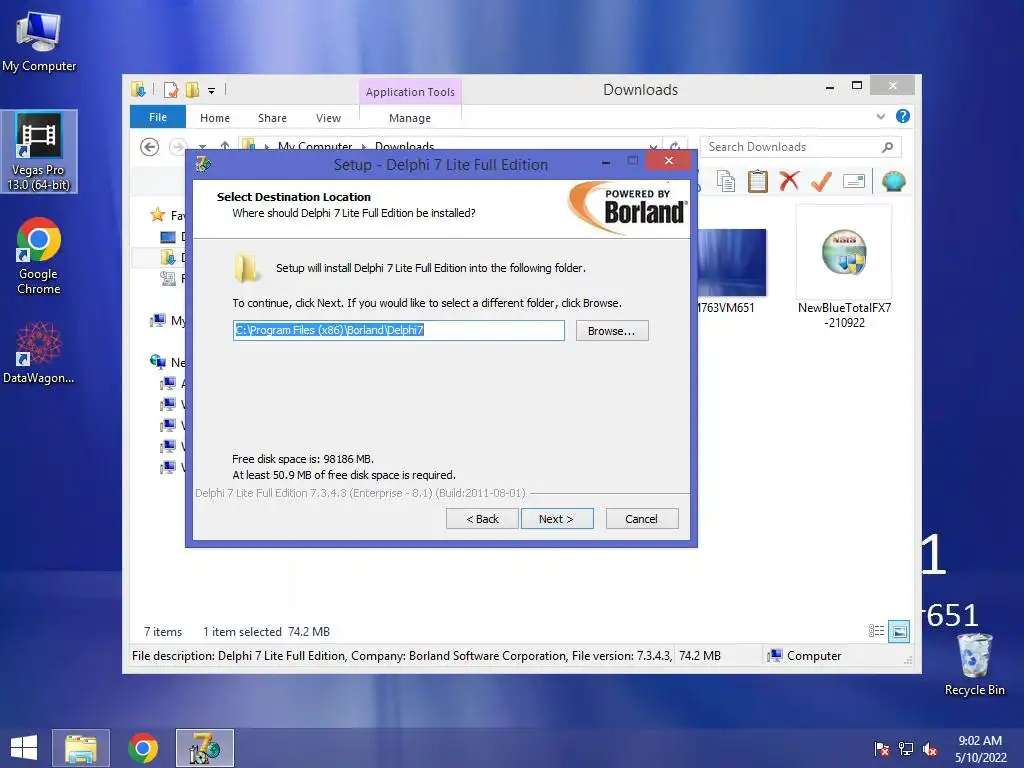1024x768 pixels.
Task: Open the File menu in Downloads window
Action: pos(158,117)
